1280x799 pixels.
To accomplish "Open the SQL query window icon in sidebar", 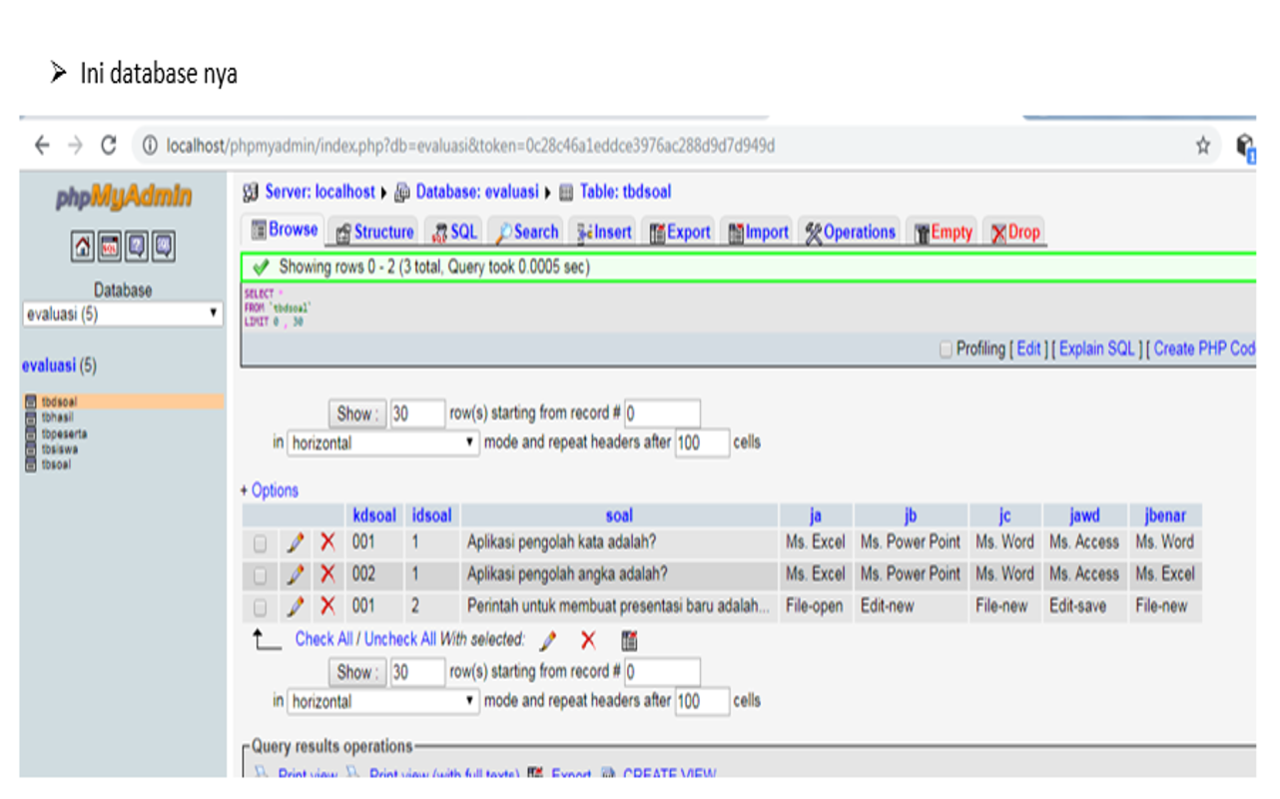I will (110, 246).
